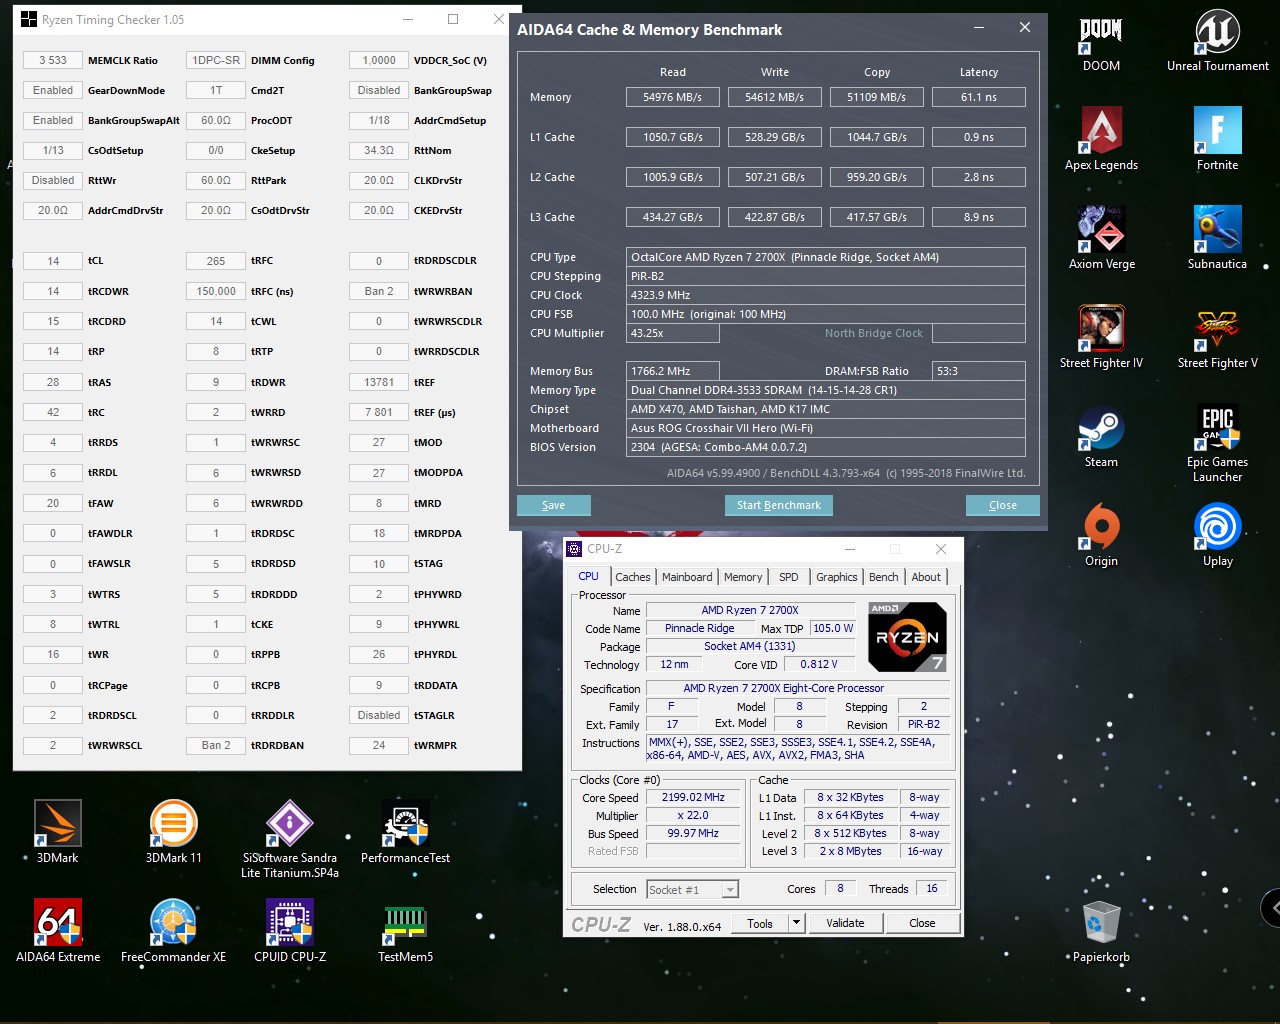Open Apex Legends desktop icon
This screenshot has height=1024, width=1280.
click(x=1101, y=140)
